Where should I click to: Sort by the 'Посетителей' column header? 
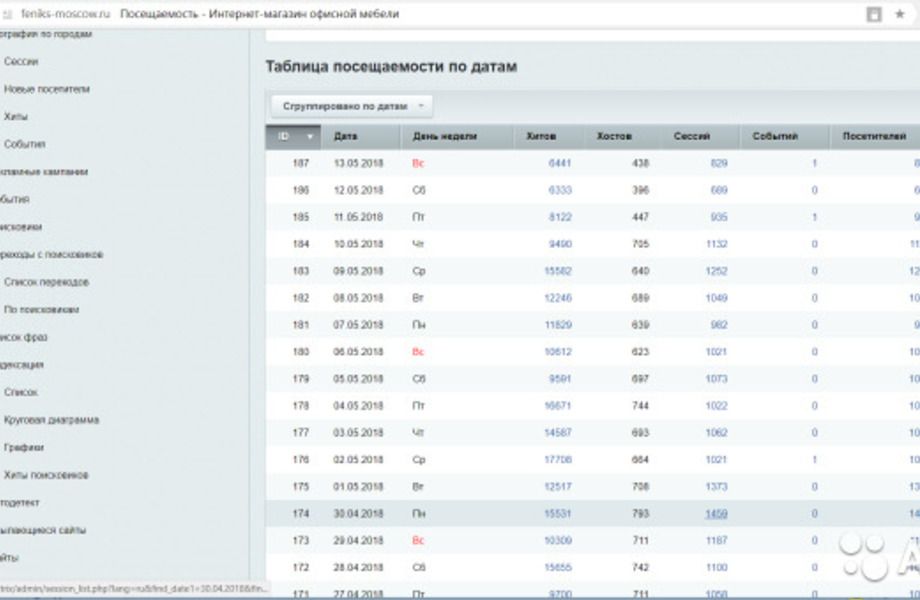click(x=874, y=136)
